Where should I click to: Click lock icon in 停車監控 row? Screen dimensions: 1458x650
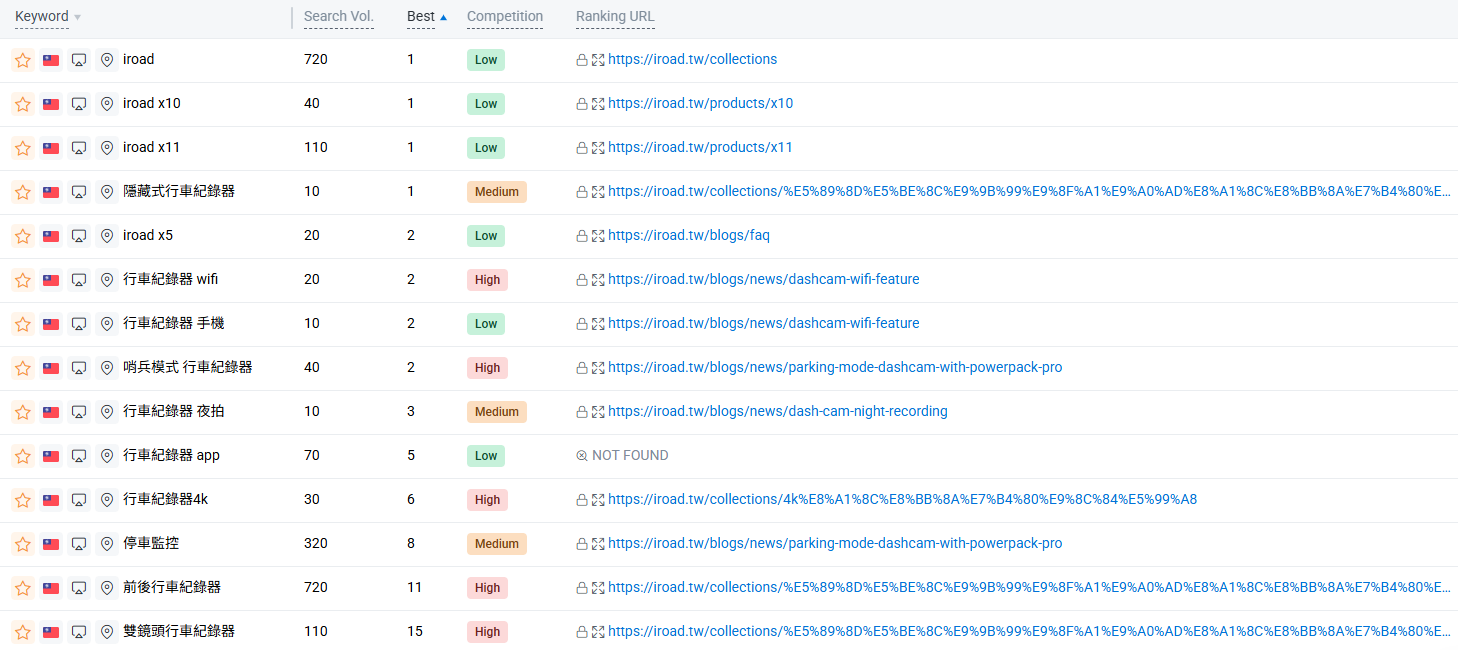[x=582, y=544]
